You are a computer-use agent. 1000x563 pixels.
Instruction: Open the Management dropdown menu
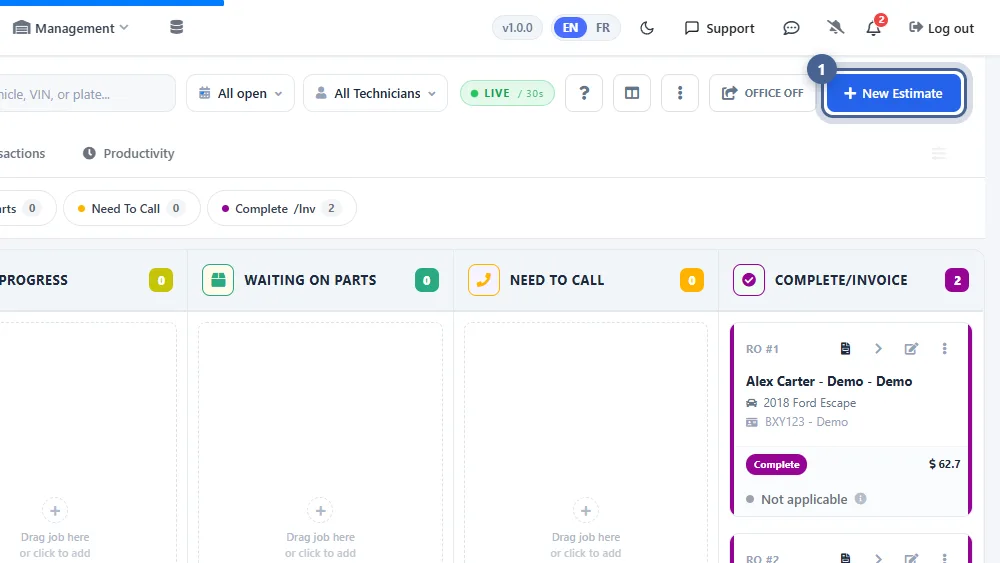71,28
